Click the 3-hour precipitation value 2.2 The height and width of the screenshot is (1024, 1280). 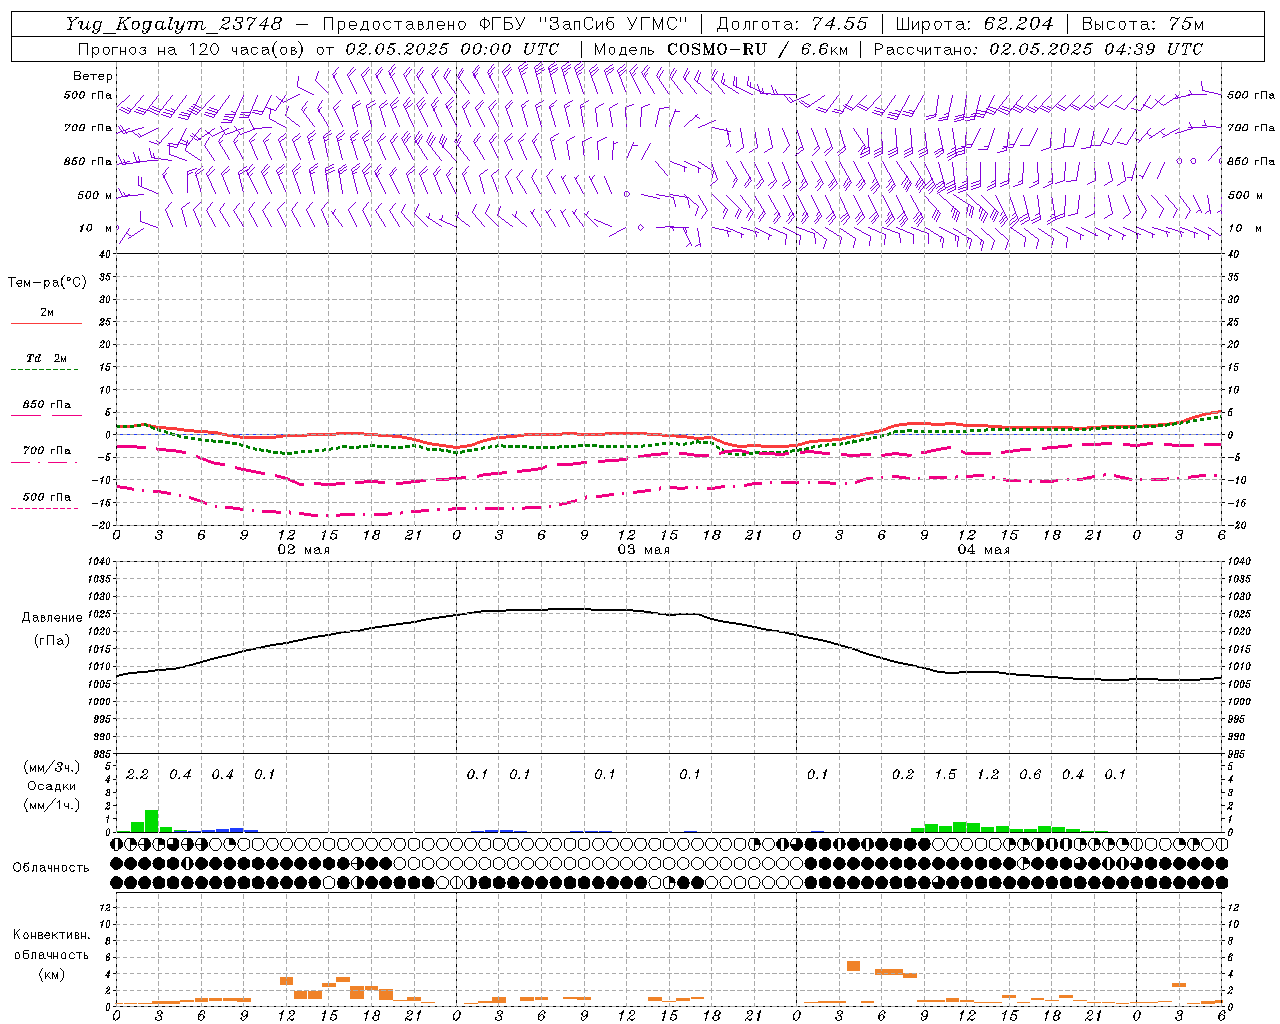(x=137, y=775)
